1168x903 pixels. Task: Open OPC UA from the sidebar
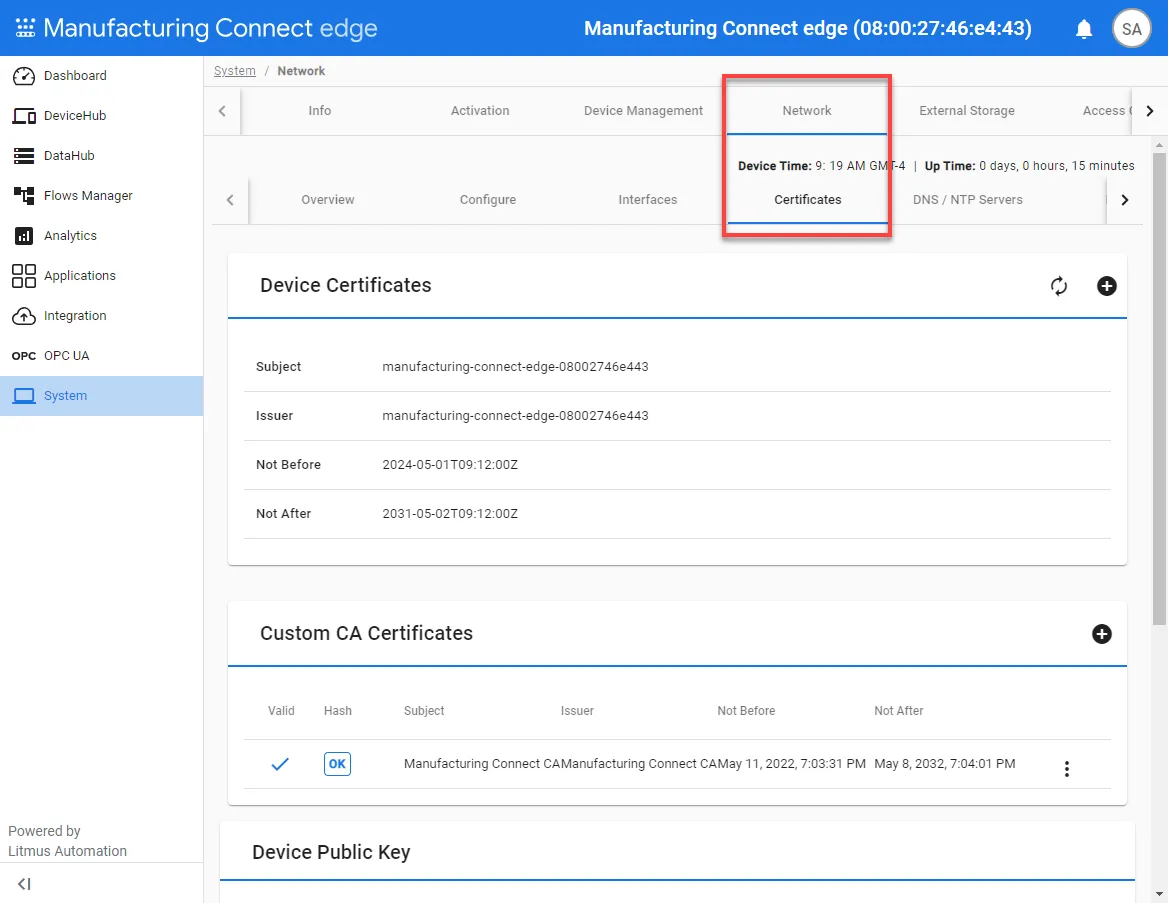coord(101,355)
